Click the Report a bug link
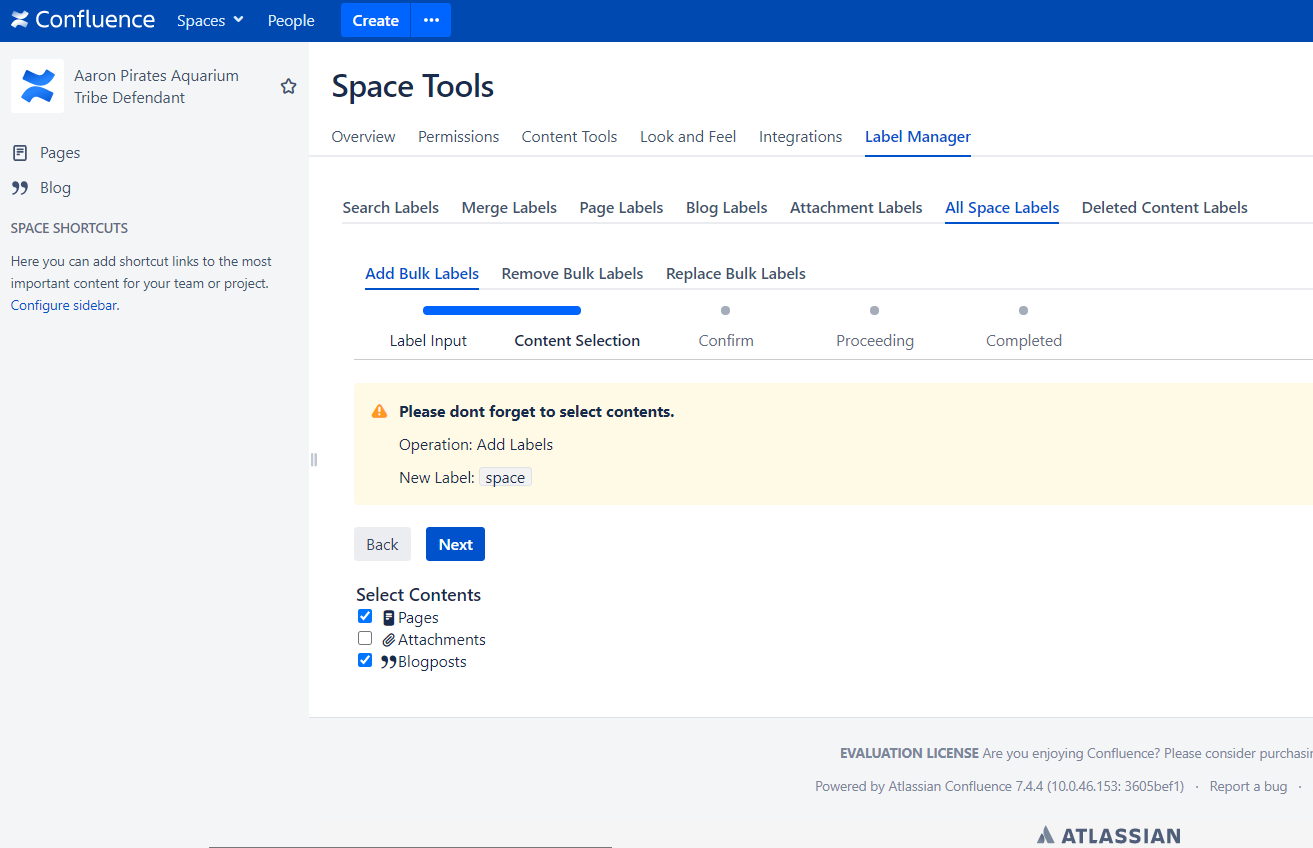This screenshot has width=1313, height=848. point(1248,787)
